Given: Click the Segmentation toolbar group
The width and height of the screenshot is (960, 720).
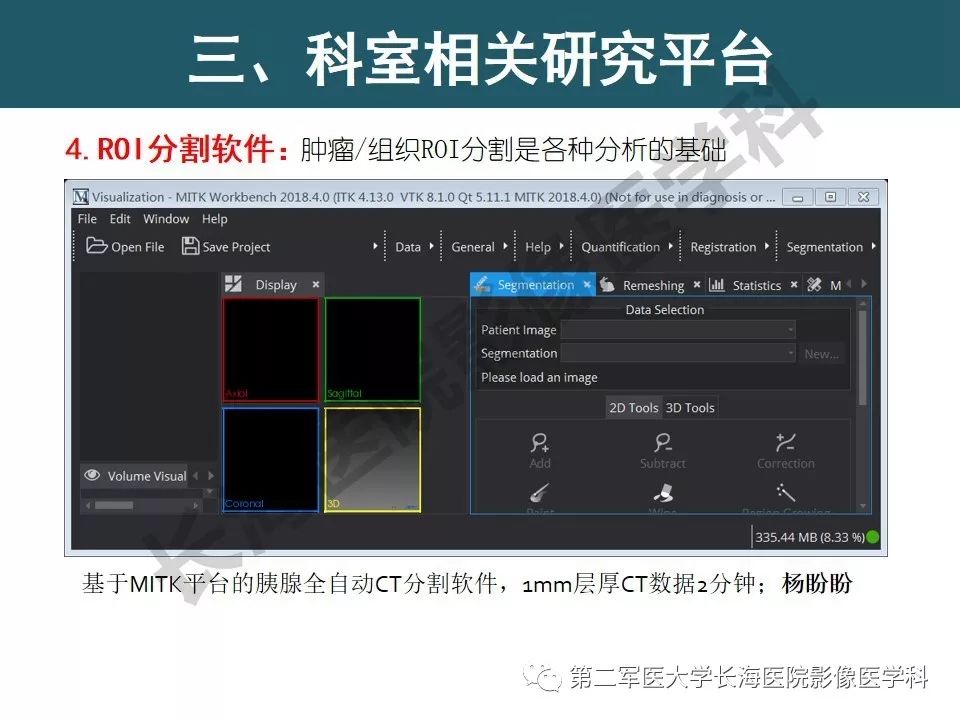Looking at the screenshot, I should pos(824,247).
